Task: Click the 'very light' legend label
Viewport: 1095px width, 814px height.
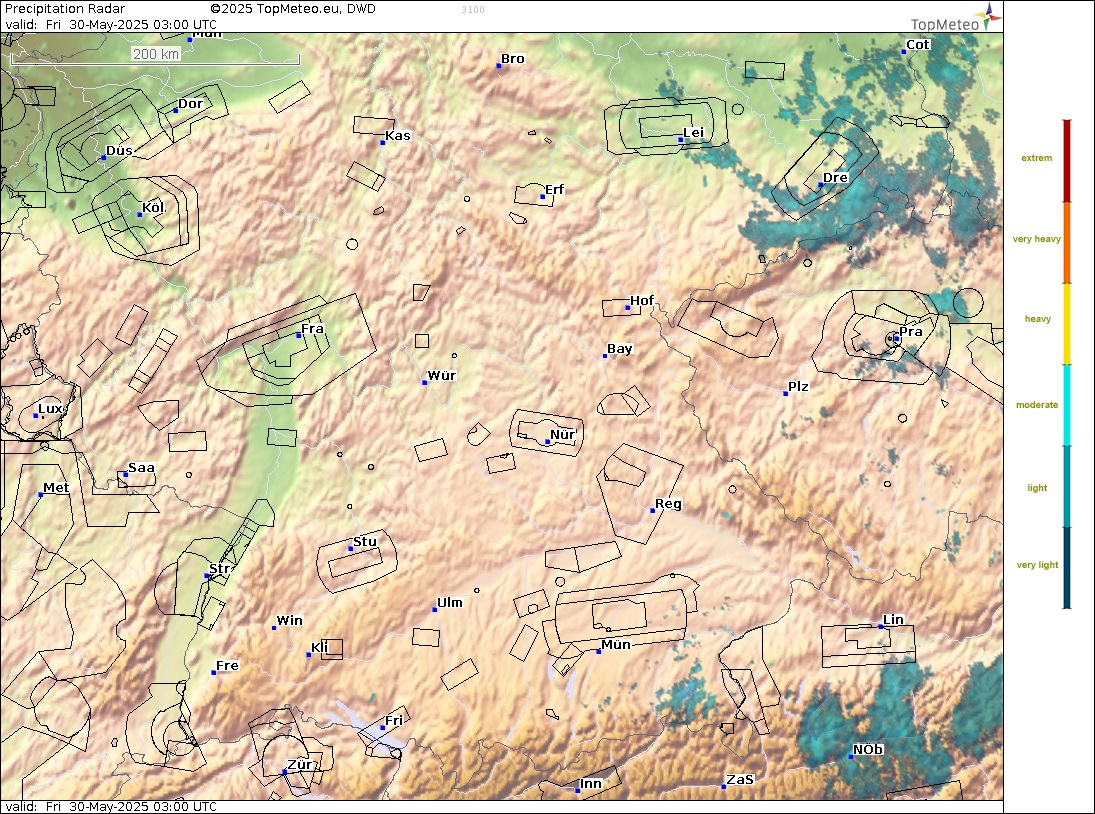Action: [x=1037, y=565]
